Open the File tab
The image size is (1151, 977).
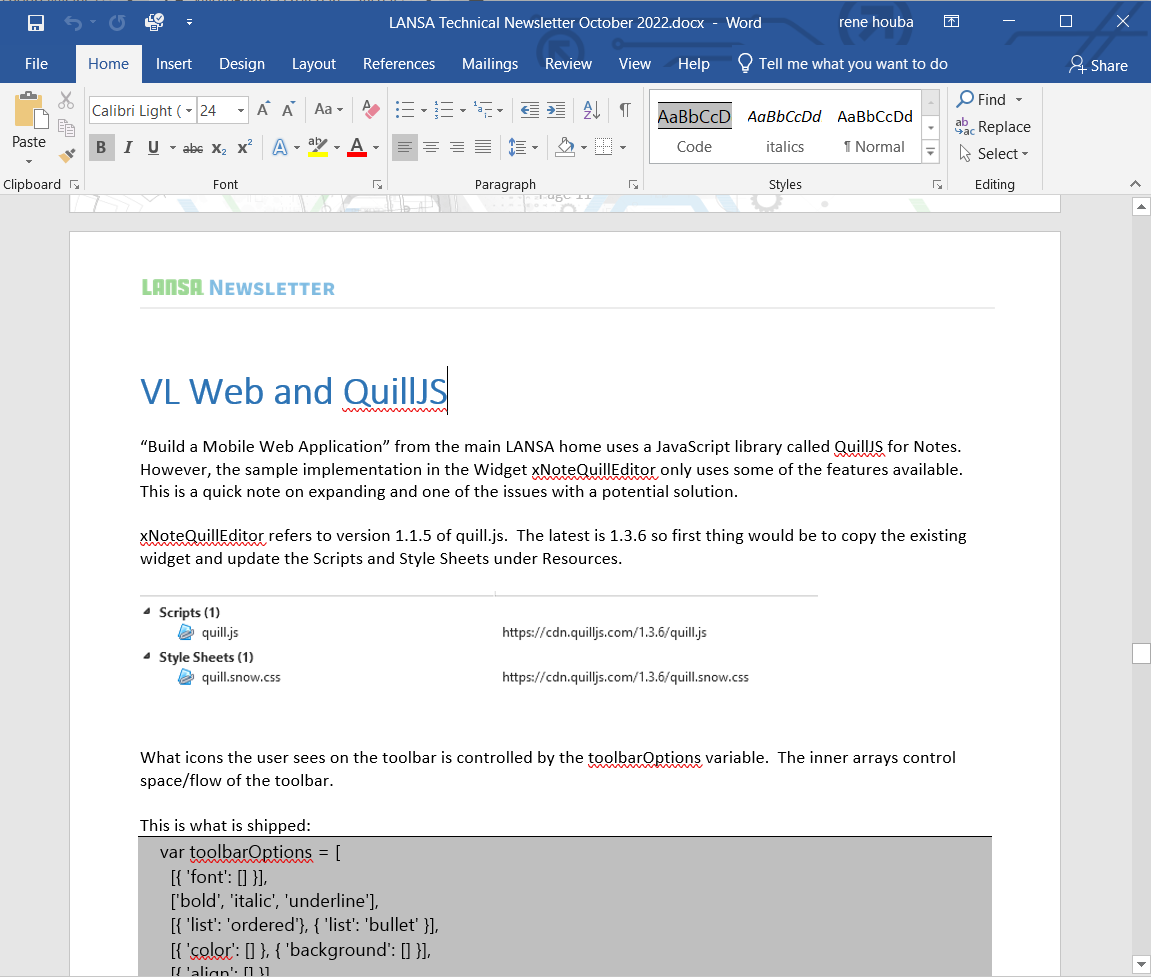click(x=36, y=64)
